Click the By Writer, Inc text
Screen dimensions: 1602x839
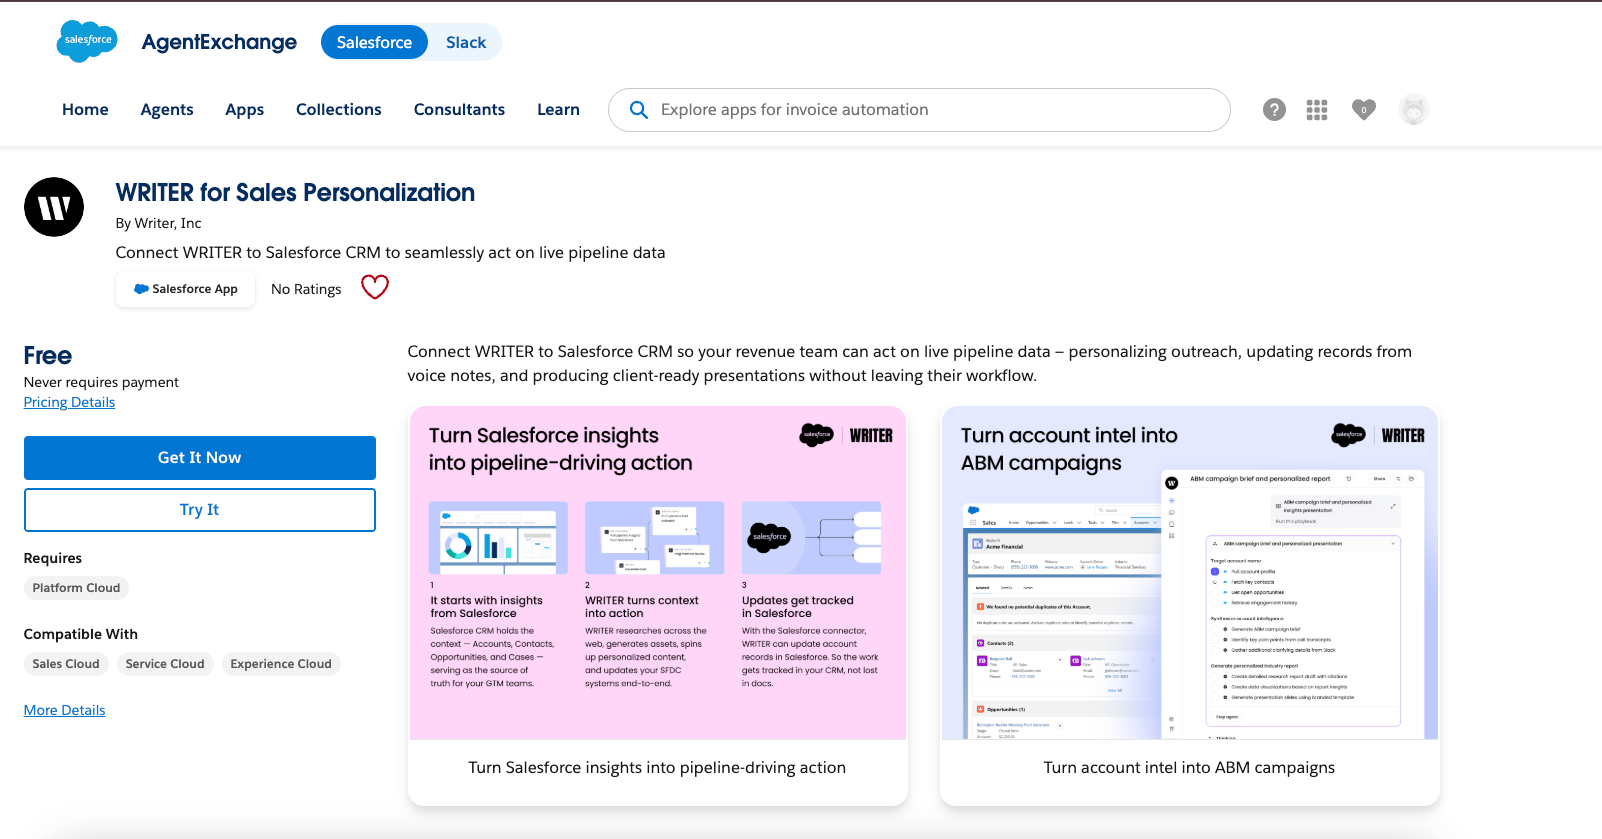[x=158, y=223]
